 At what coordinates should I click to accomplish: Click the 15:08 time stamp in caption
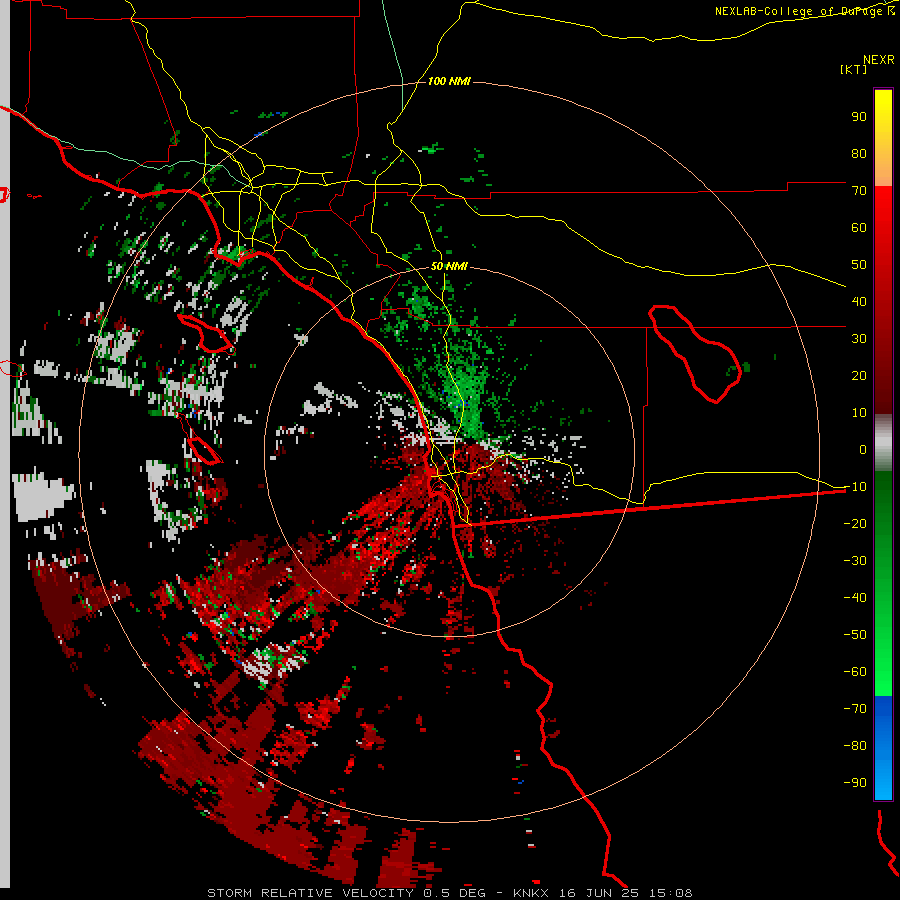pos(670,893)
